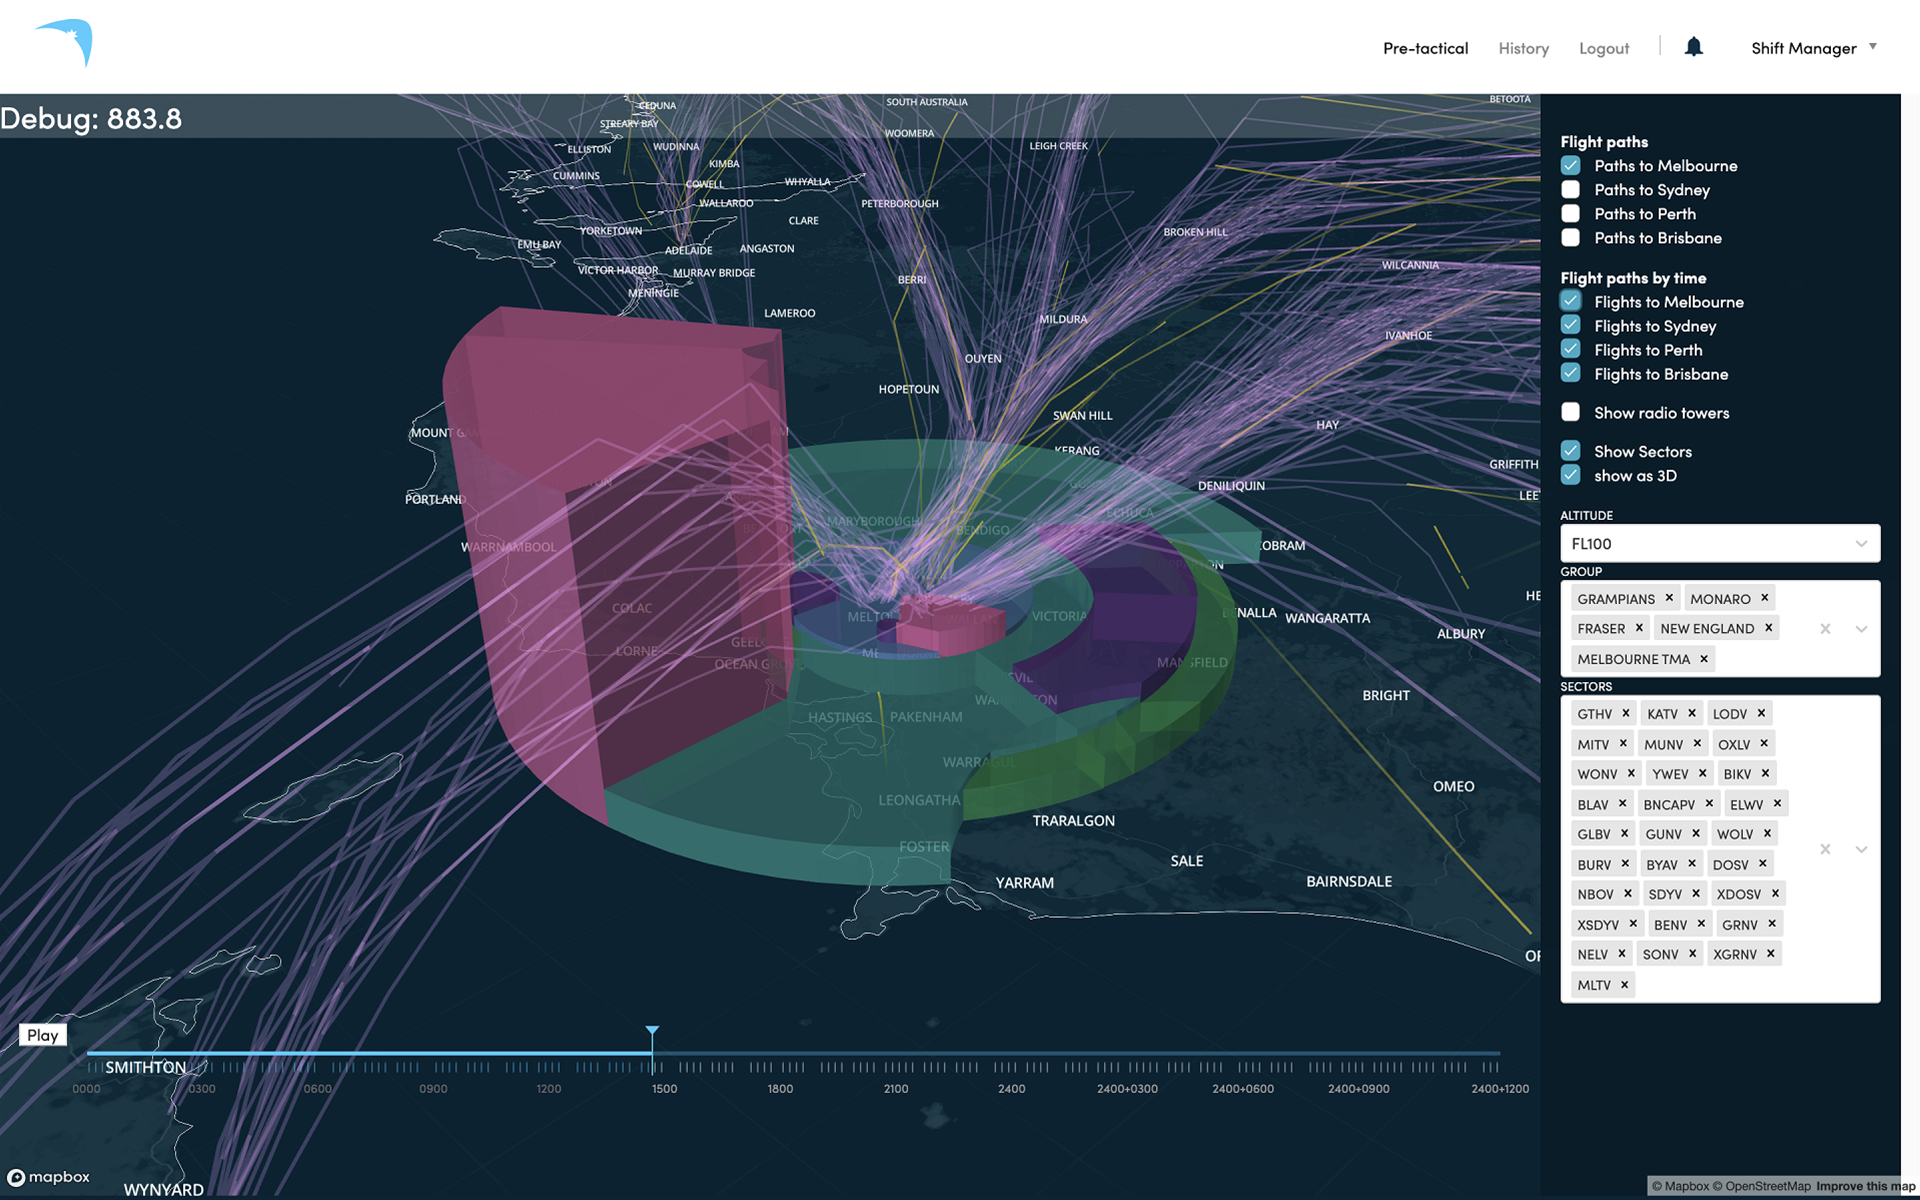Open the History page
This screenshot has height=1200, width=1920.
click(x=1523, y=48)
